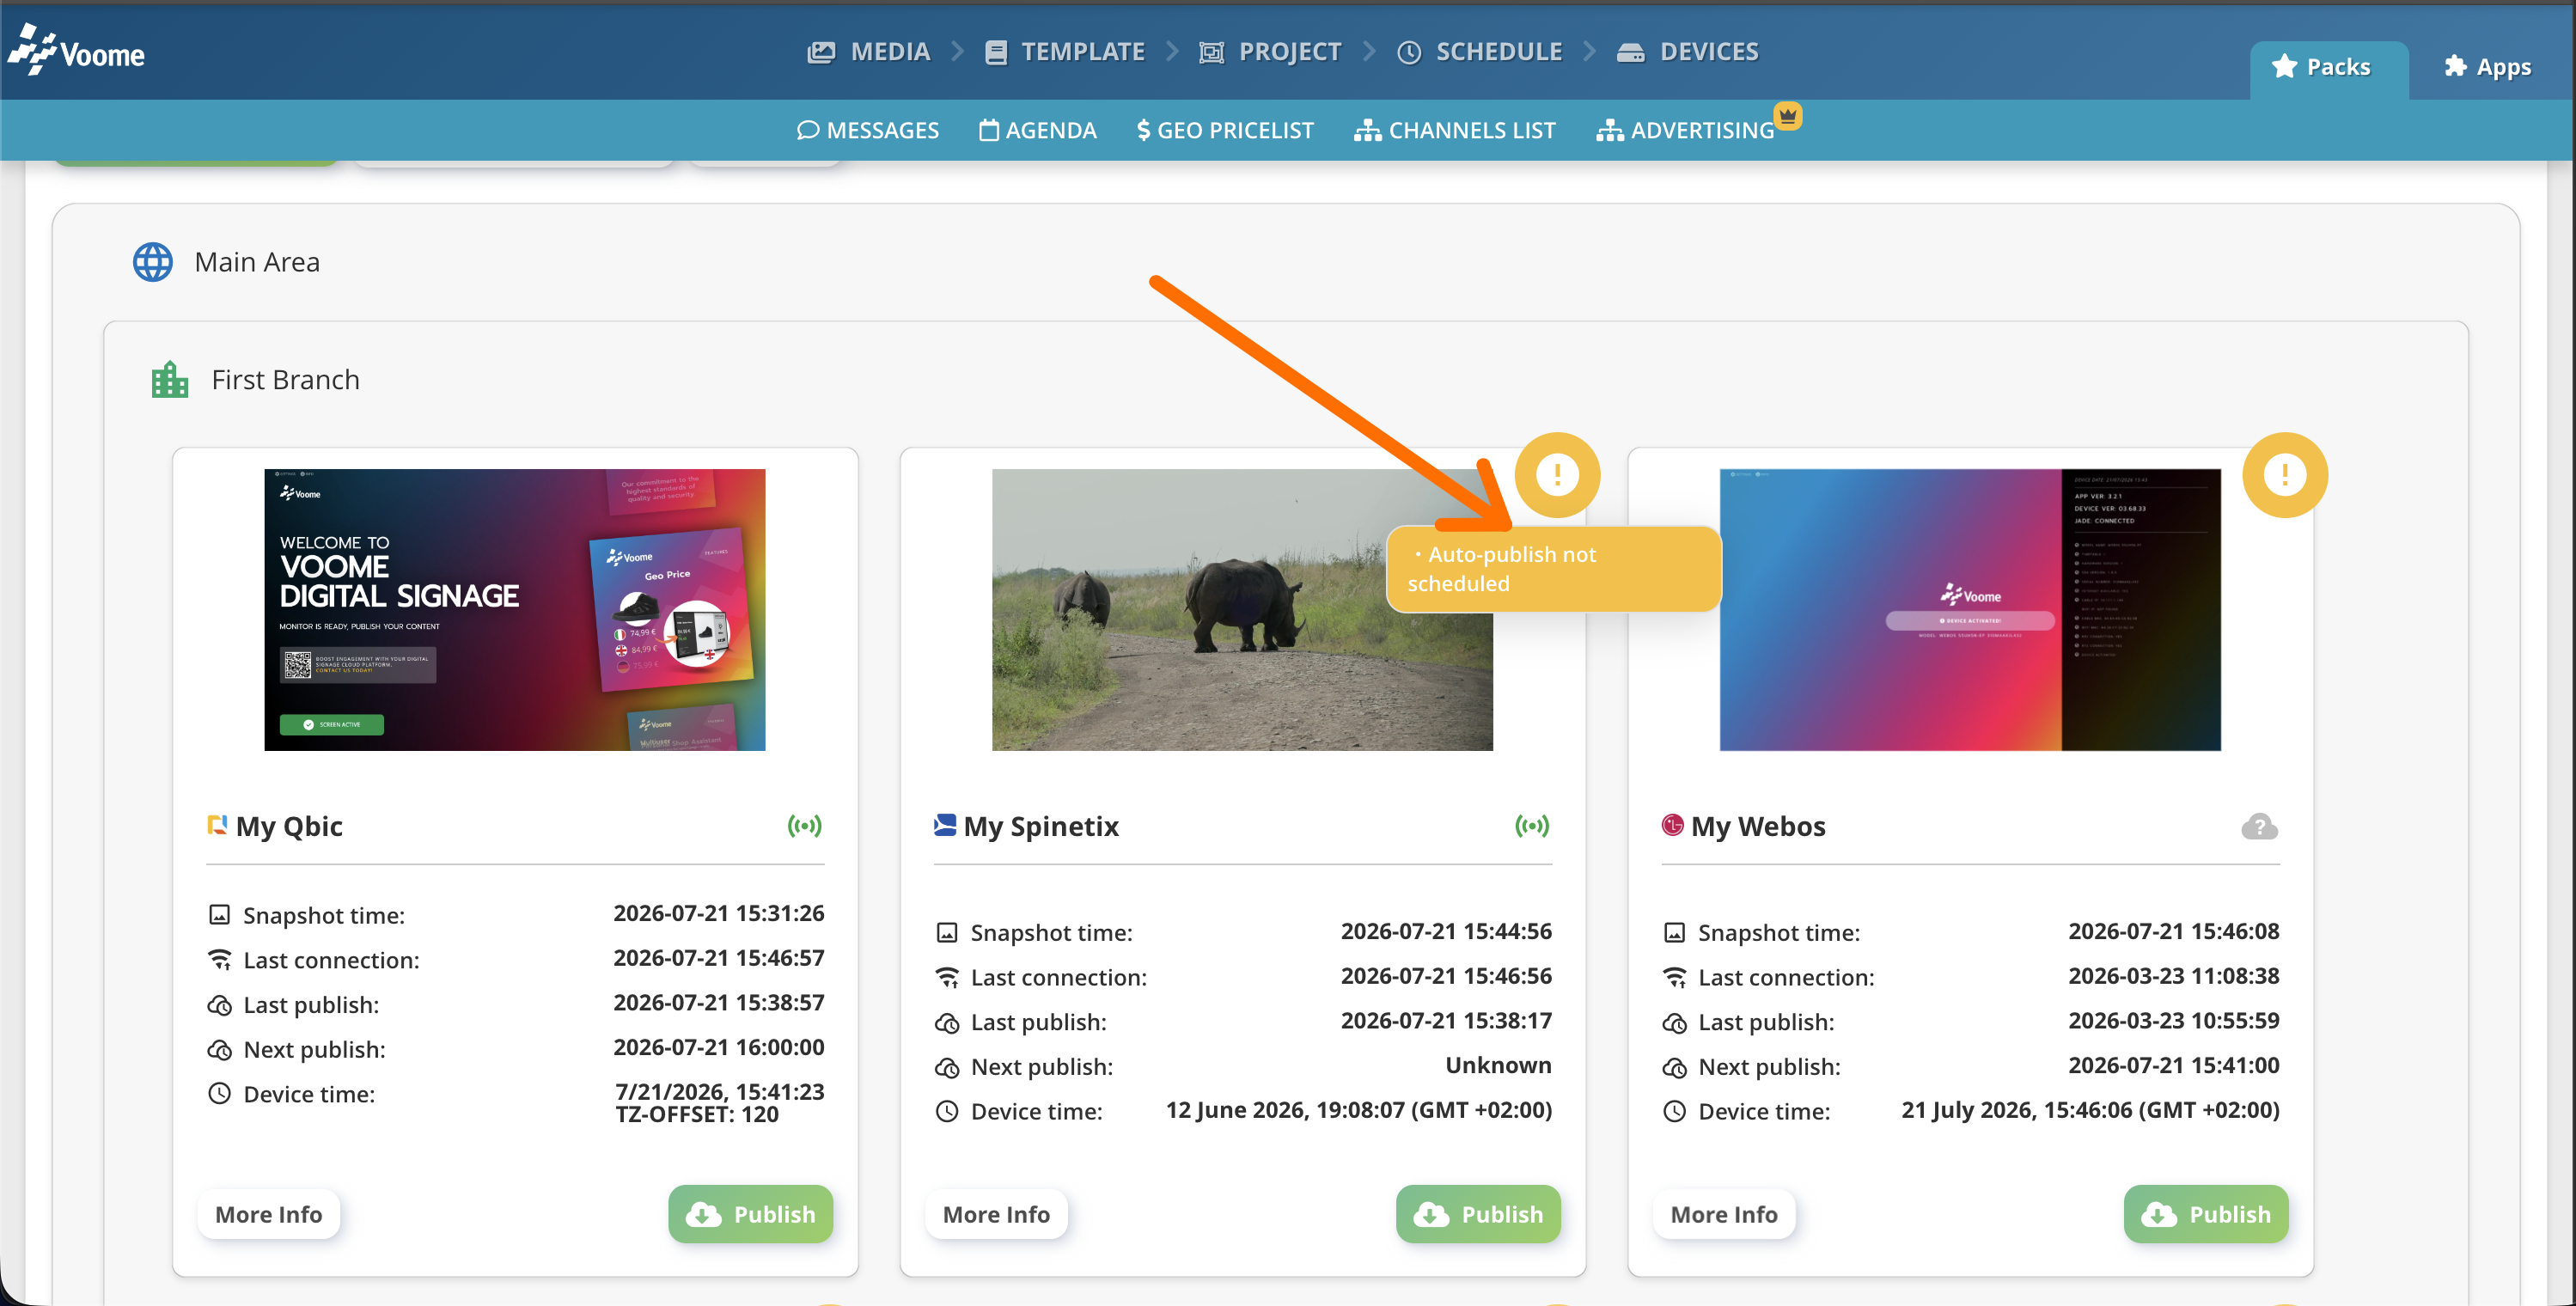Click the warning badge on My Spinetix card

tap(1557, 474)
